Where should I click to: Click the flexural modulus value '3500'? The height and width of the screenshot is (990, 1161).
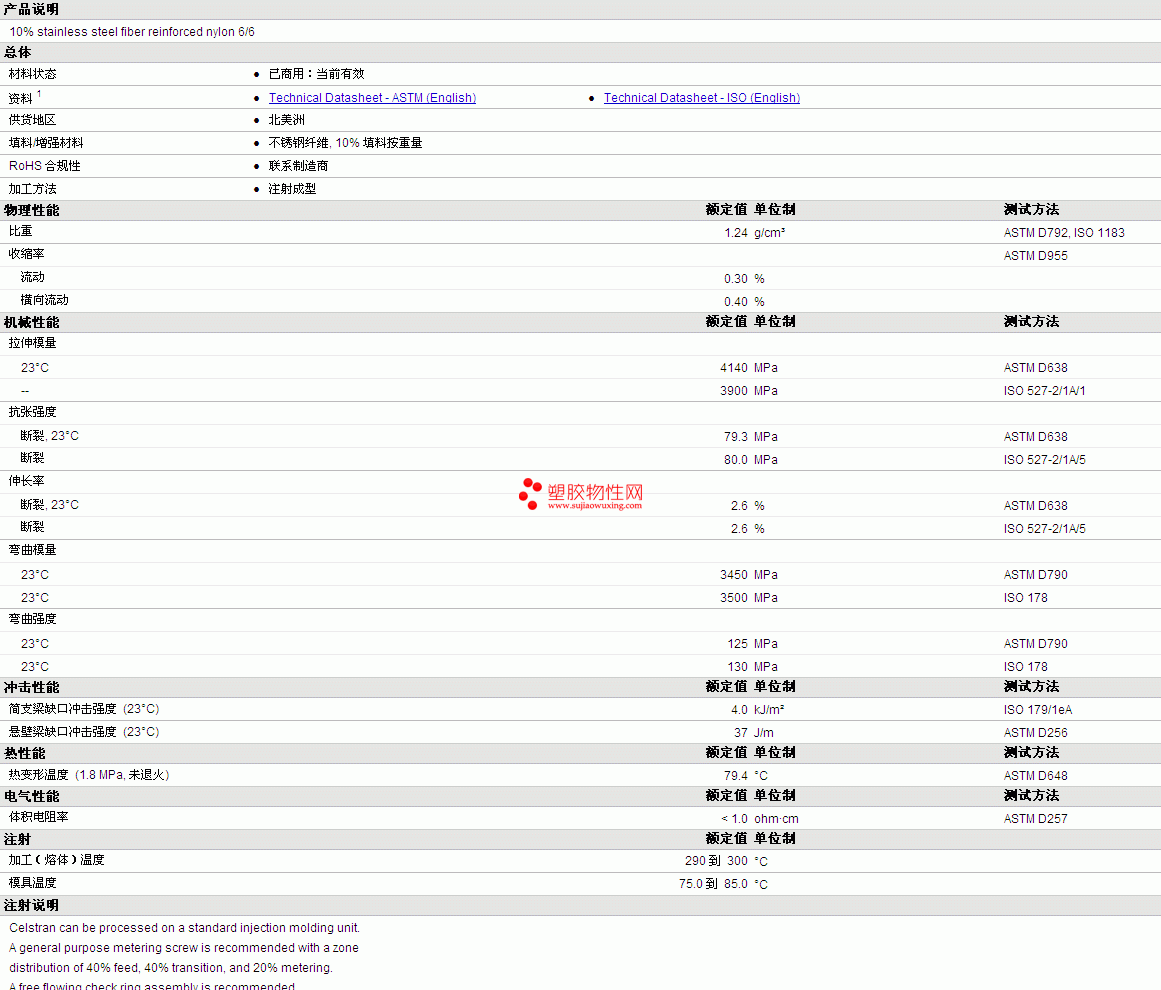[734, 598]
